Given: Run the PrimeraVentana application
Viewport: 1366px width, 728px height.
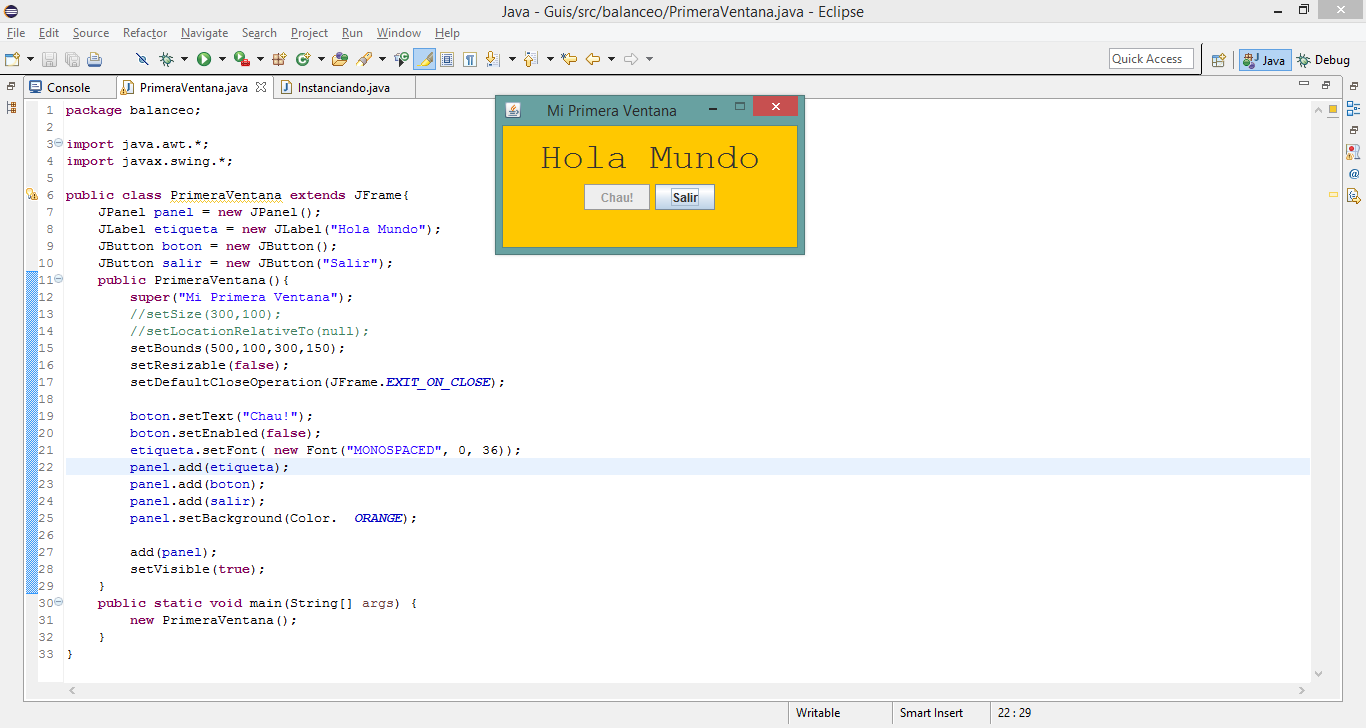Looking at the screenshot, I should click(204, 59).
